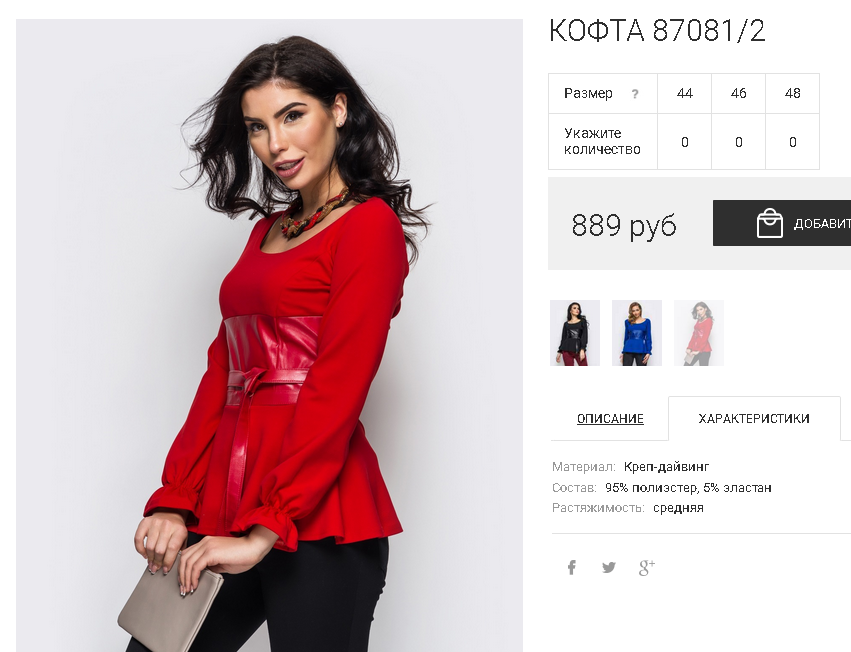The image size is (851, 652).
Task: Set quantity field for size 46
Action: pos(739,142)
